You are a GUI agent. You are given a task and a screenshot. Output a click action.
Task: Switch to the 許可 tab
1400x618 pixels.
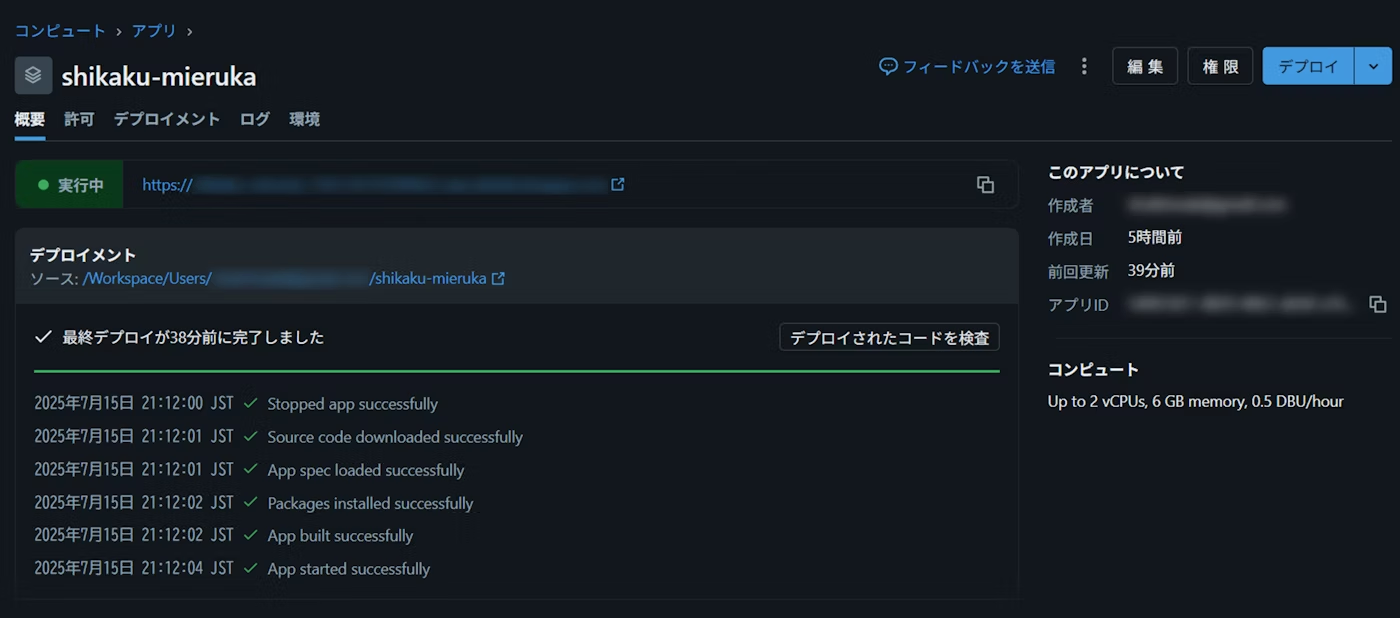(x=79, y=119)
